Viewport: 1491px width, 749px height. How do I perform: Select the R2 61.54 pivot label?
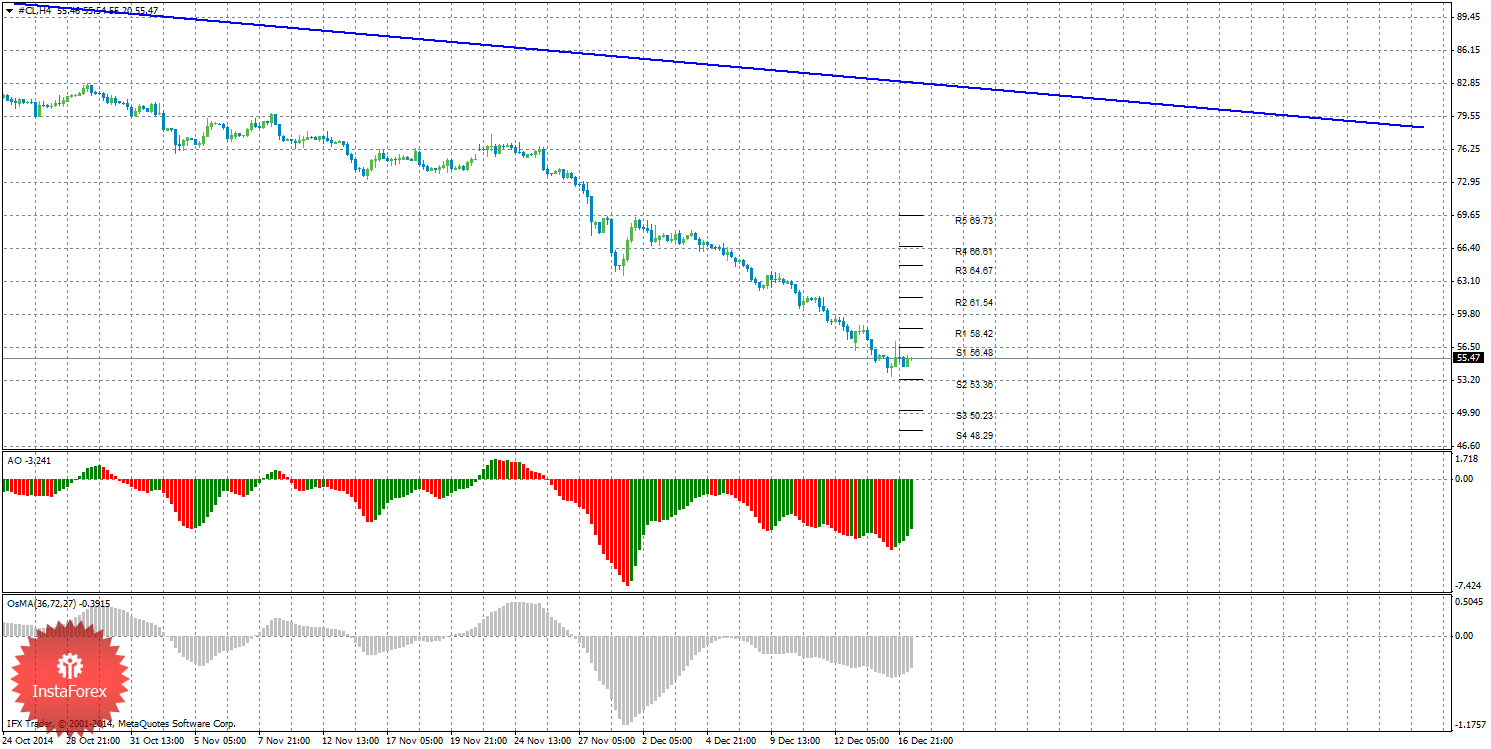[973, 302]
